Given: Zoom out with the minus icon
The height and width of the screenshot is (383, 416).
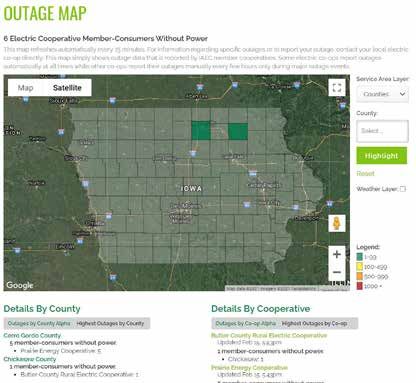Looking at the screenshot, I should (337, 272).
